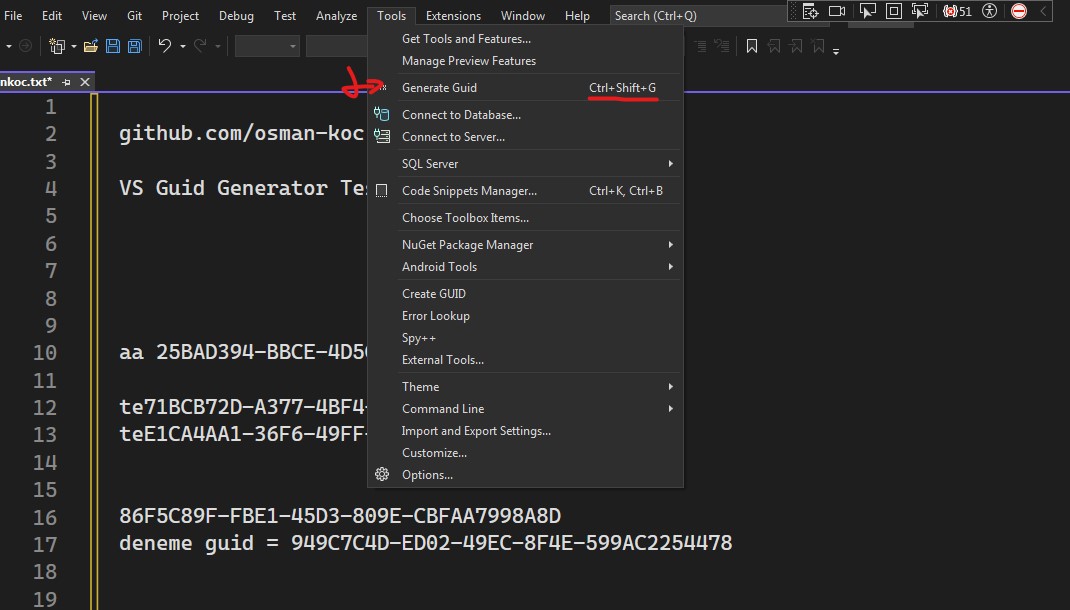Click the Next Bookmark icon
1070x610 pixels.
[x=796, y=46]
